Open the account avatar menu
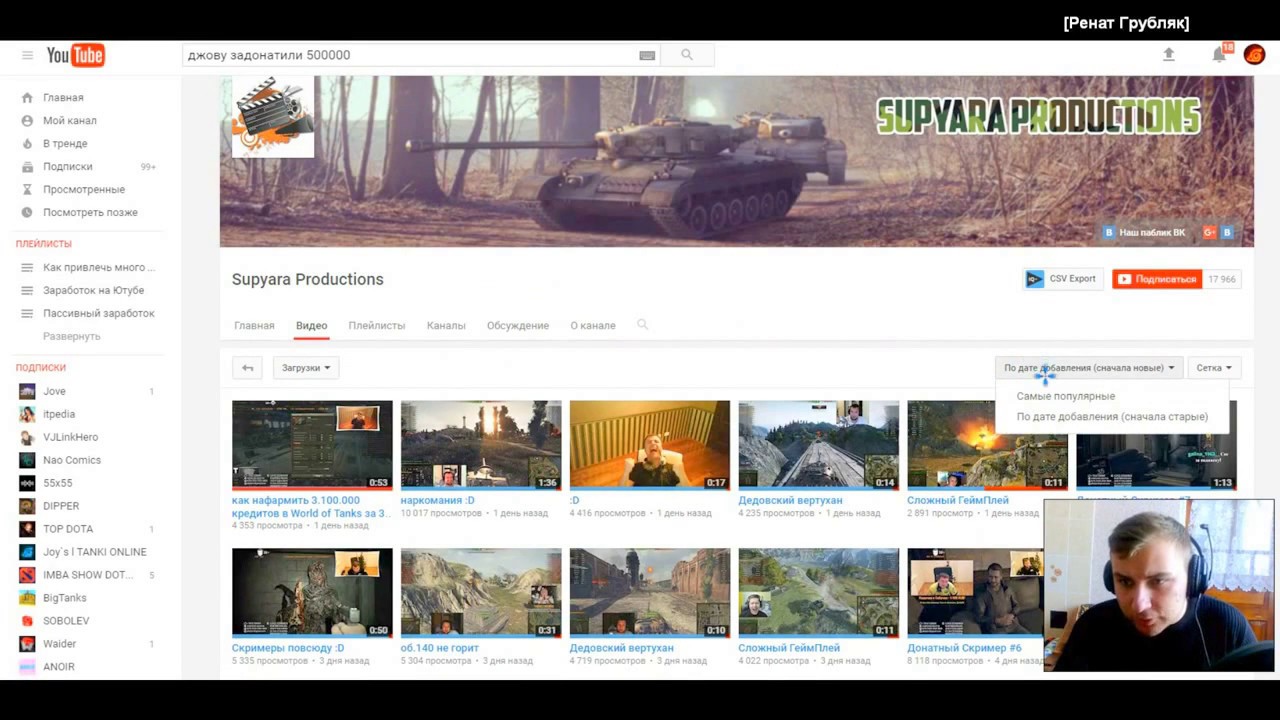Image resolution: width=1280 pixels, height=720 pixels. coord(1254,55)
